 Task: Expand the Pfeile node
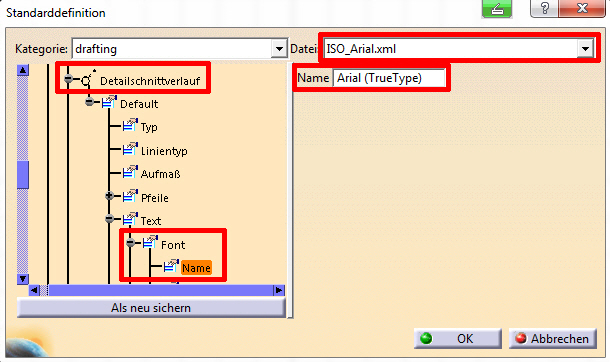[109, 196]
